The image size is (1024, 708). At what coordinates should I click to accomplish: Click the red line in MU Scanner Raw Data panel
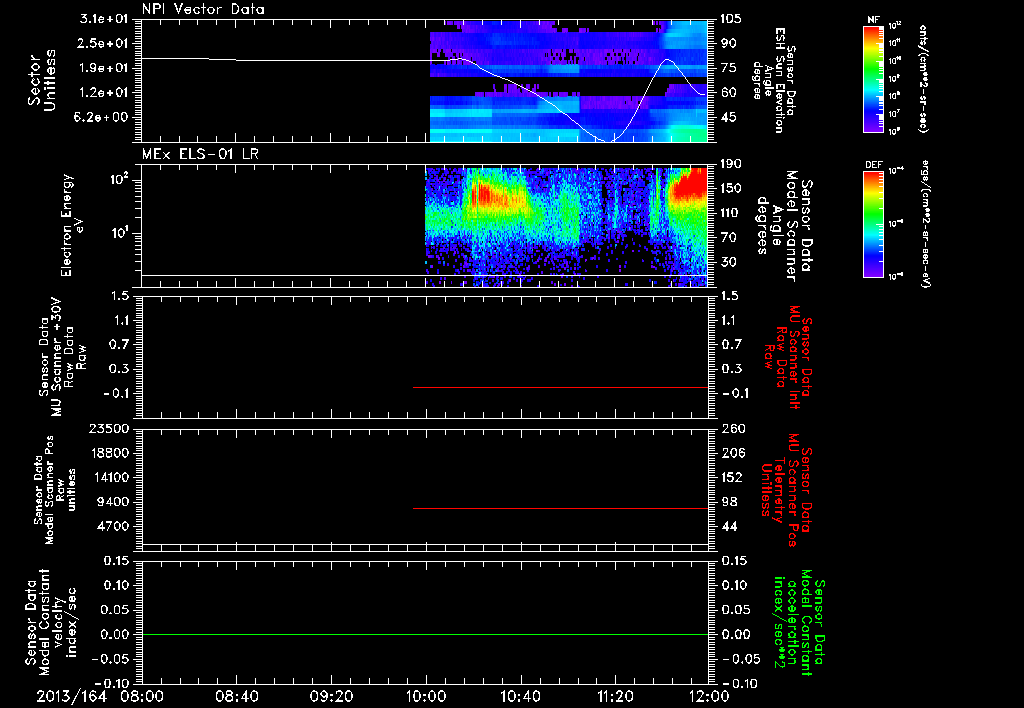560,387
